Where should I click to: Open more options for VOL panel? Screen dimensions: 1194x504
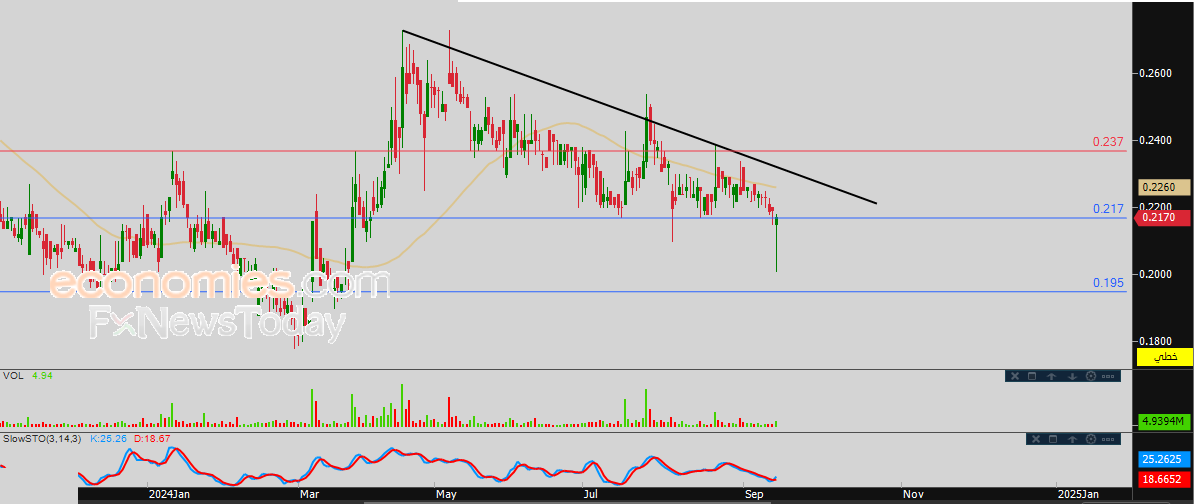(x=1109, y=376)
